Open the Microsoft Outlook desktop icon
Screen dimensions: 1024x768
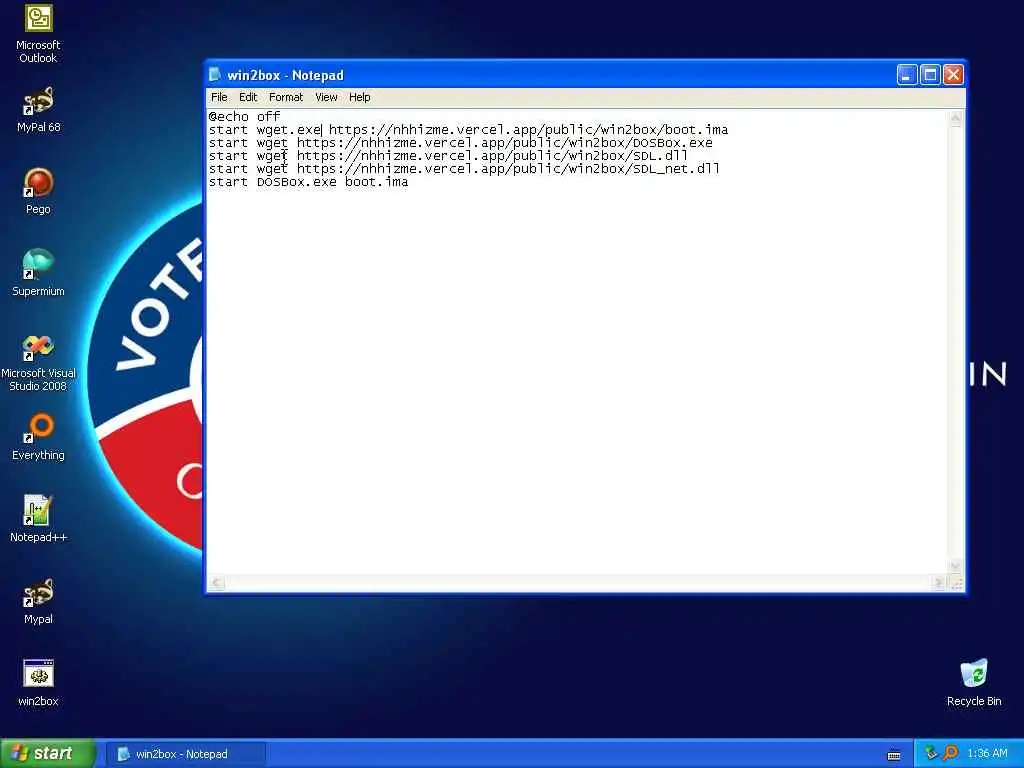pos(38,34)
